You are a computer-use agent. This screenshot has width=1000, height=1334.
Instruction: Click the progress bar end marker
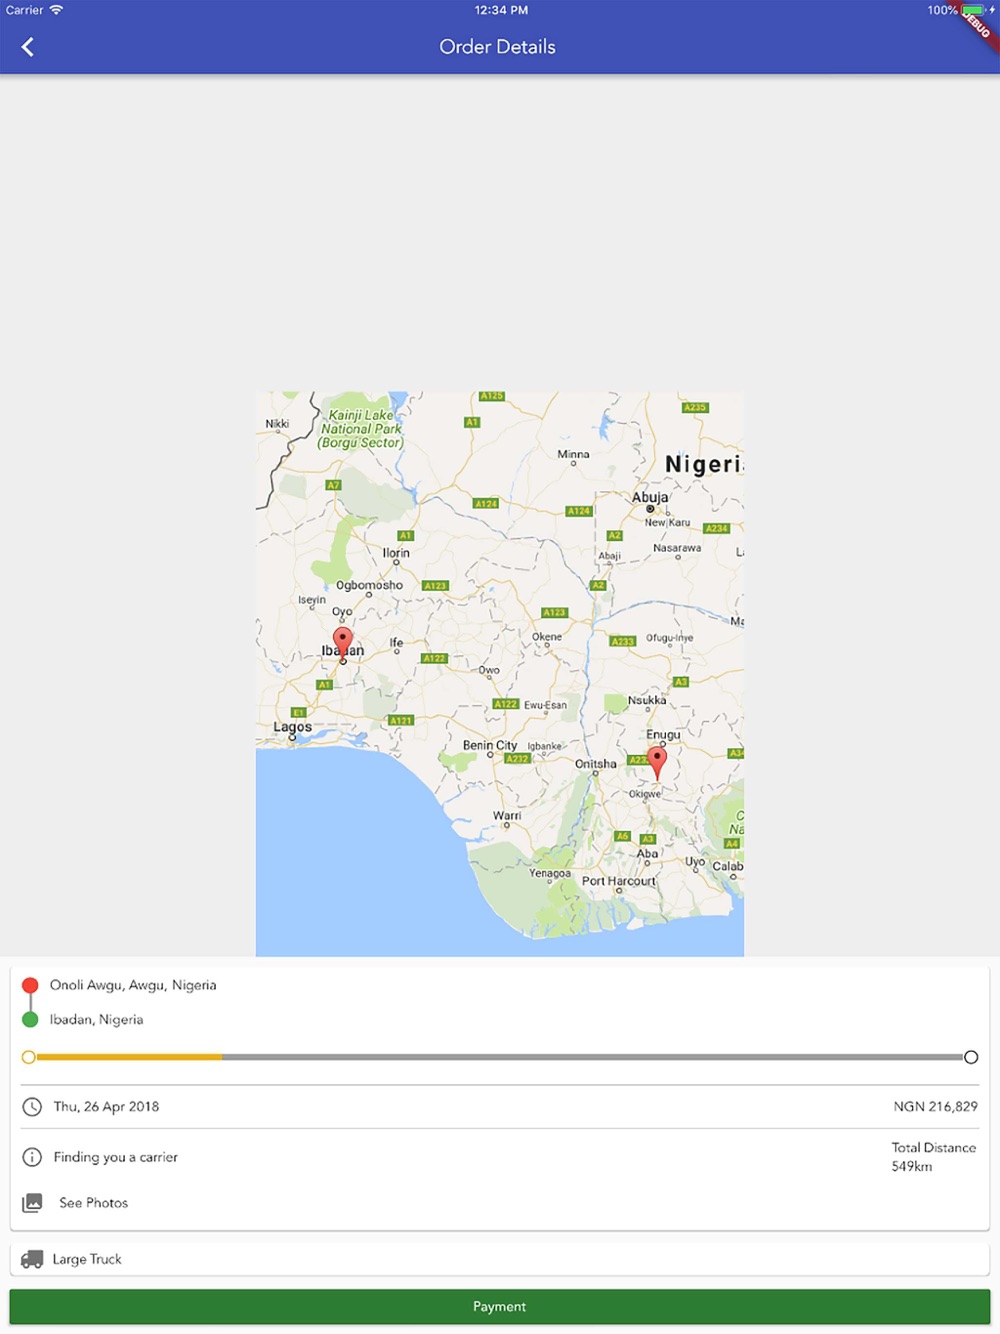coord(971,1057)
